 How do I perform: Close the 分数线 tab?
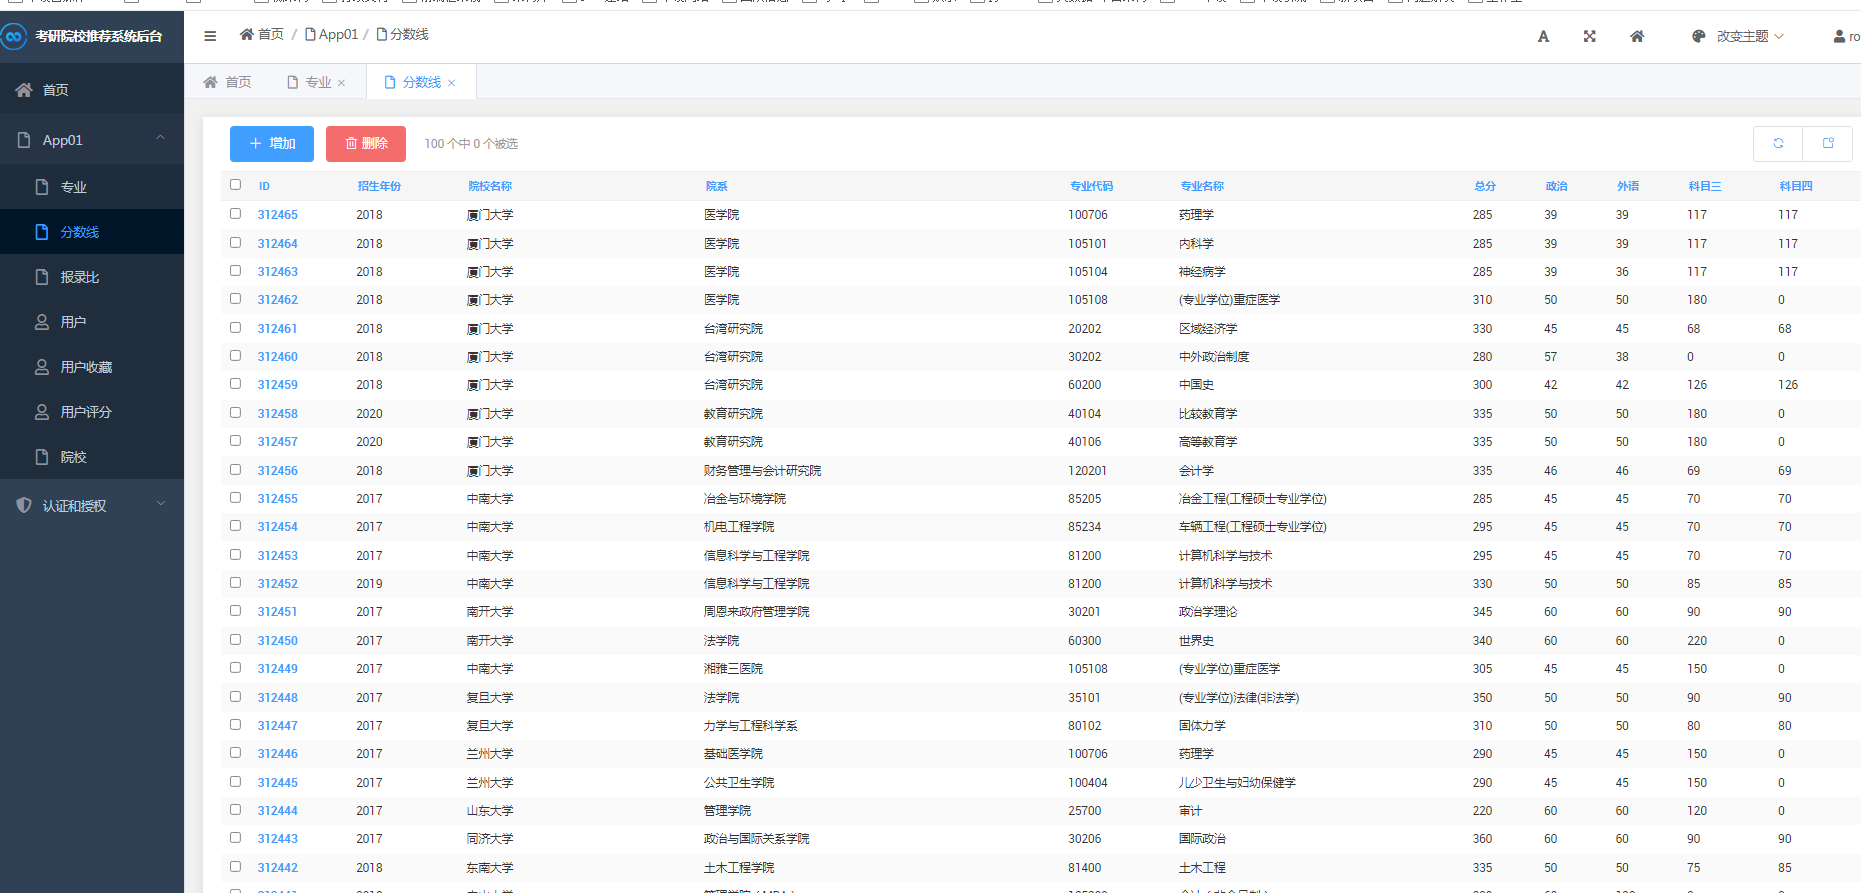[x=452, y=83]
